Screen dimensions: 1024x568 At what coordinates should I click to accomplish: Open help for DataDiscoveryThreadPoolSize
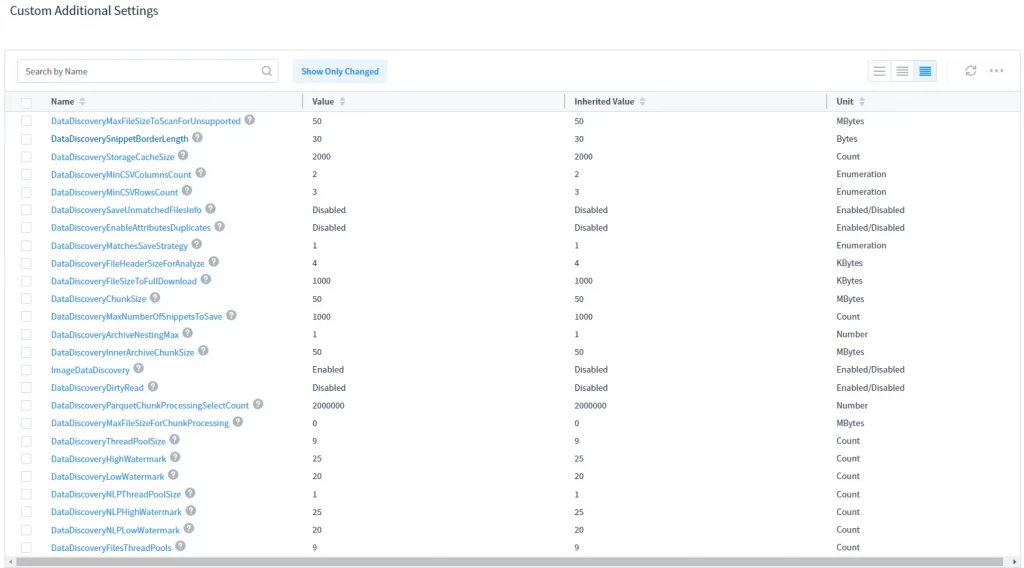click(174, 440)
